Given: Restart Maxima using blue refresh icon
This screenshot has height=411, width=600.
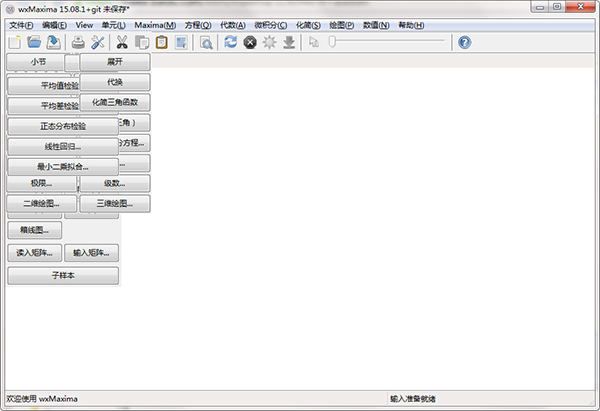Looking at the screenshot, I should click(230, 42).
